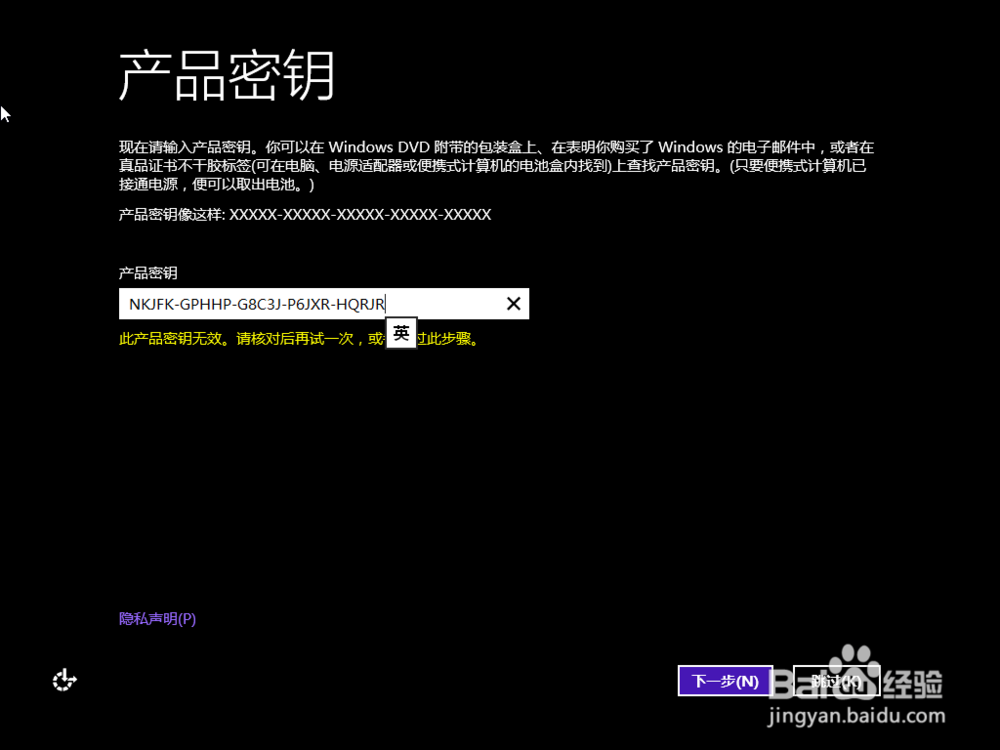Image resolution: width=1000 pixels, height=750 pixels.
Task: Click the yellow invalid product key message
Action: pos(298,339)
